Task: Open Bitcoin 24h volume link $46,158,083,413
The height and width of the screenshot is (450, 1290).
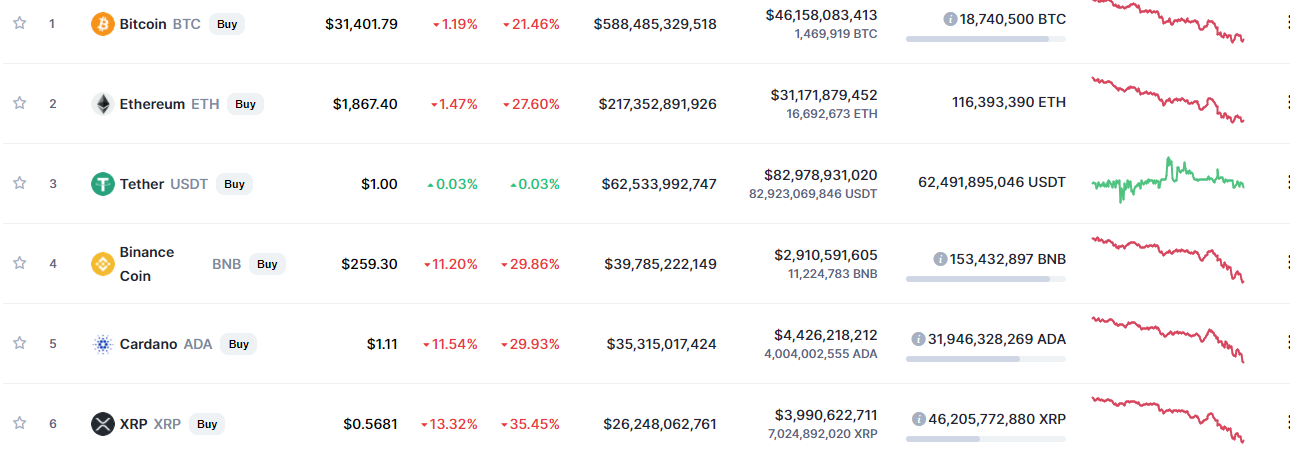Action: pos(821,15)
